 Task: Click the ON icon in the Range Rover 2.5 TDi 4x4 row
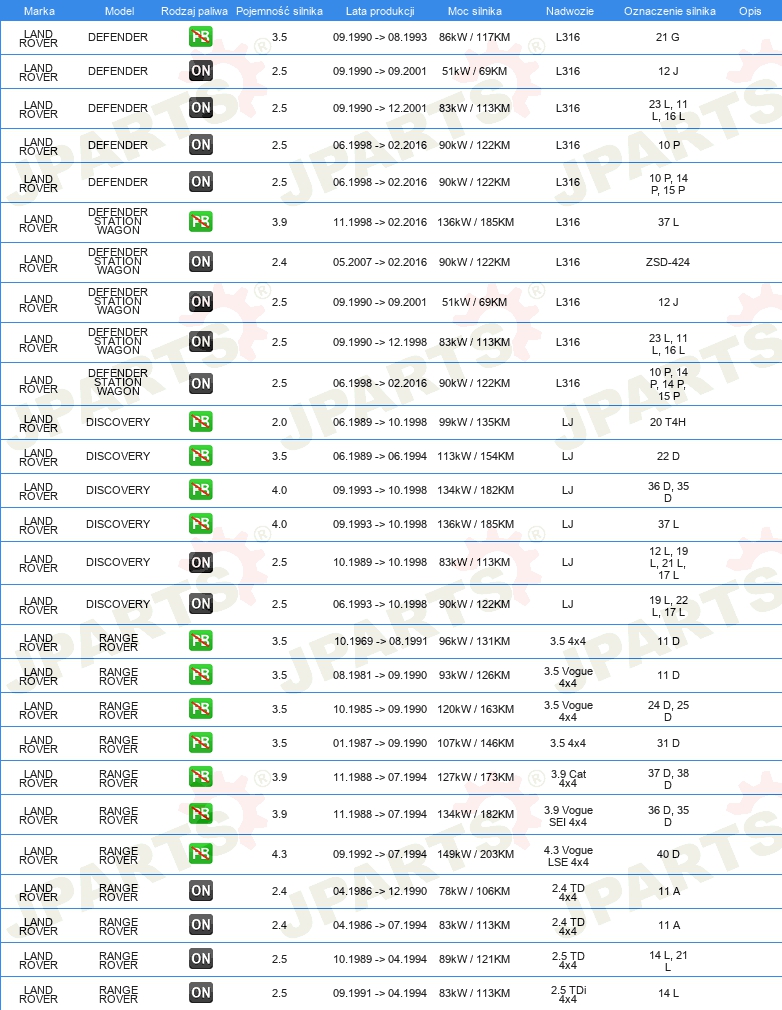click(200, 993)
